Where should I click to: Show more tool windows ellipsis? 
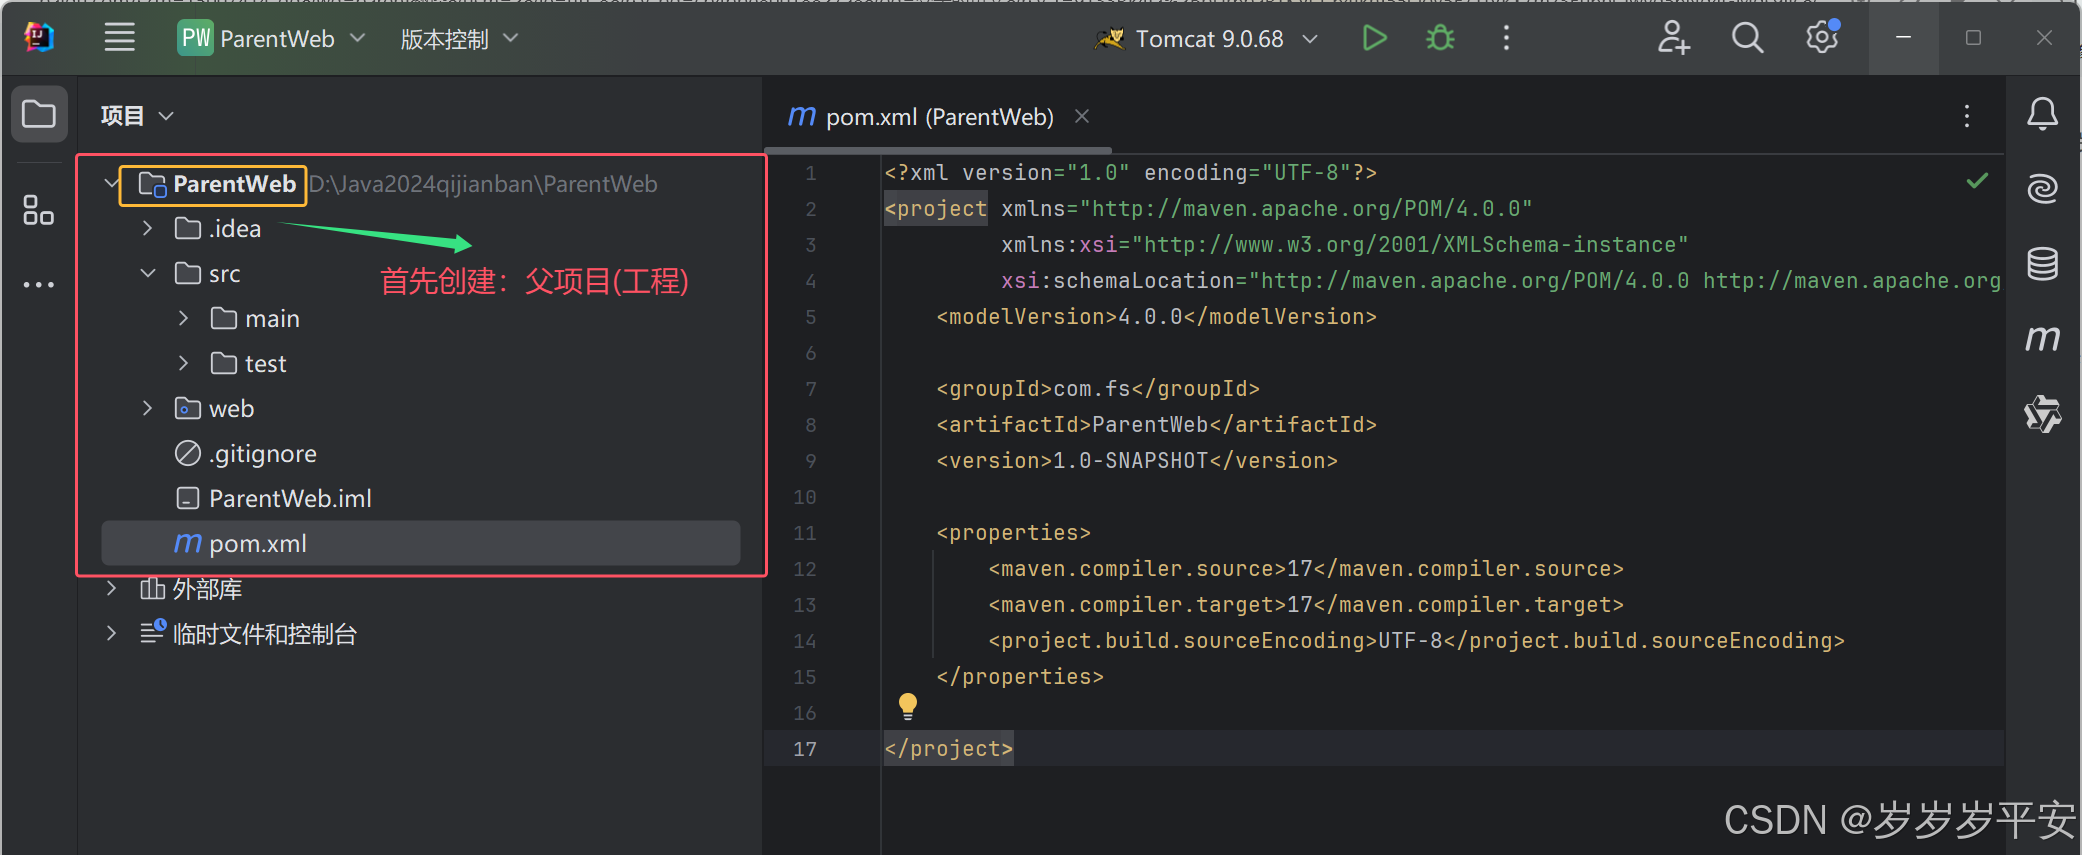coord(39,285)
